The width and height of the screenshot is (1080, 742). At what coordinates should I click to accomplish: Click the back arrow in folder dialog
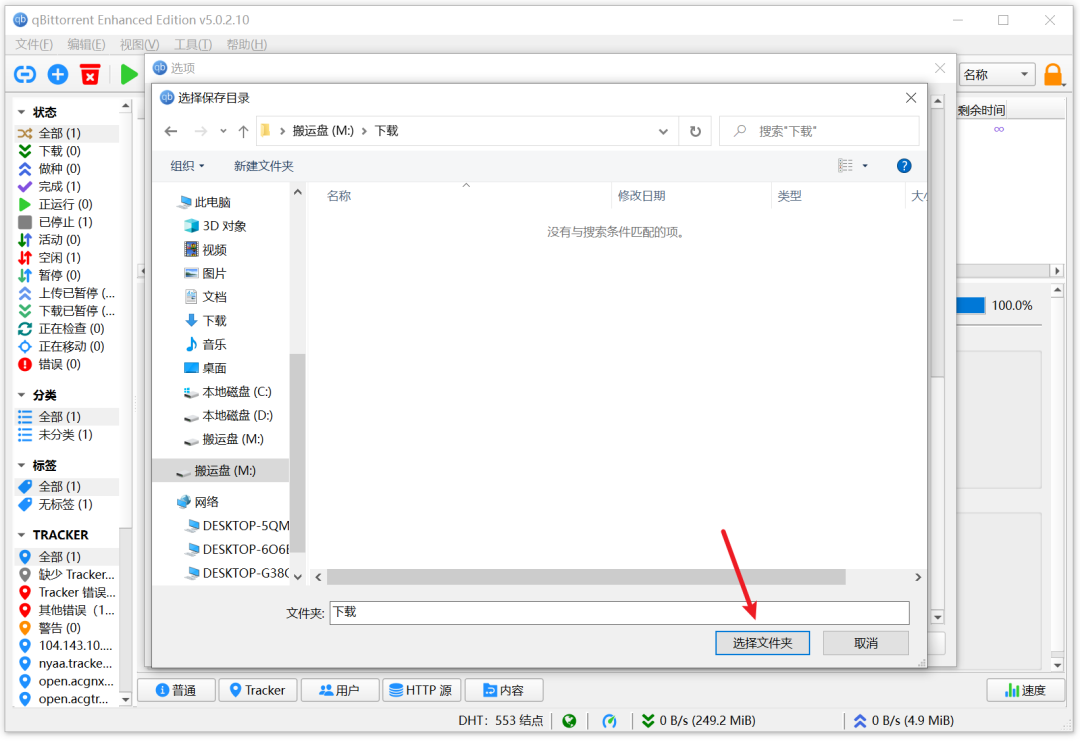point(171,131)
